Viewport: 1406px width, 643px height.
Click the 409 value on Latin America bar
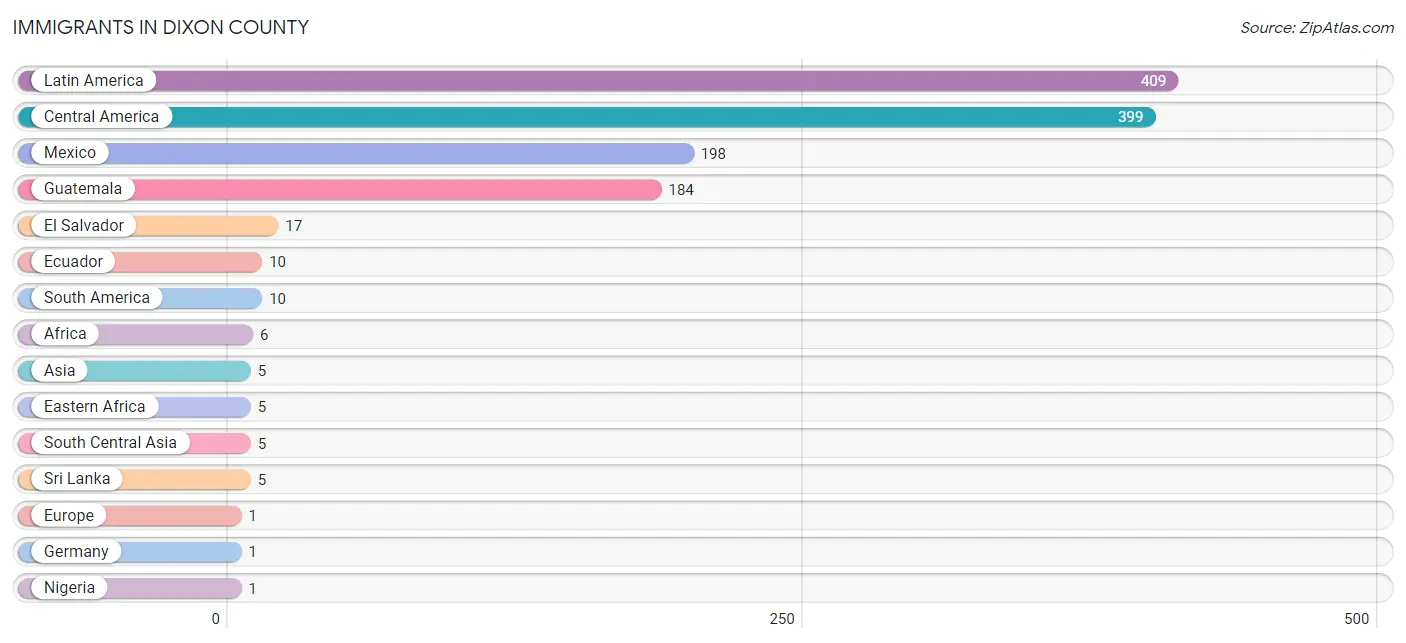(x=1153, y=81)
